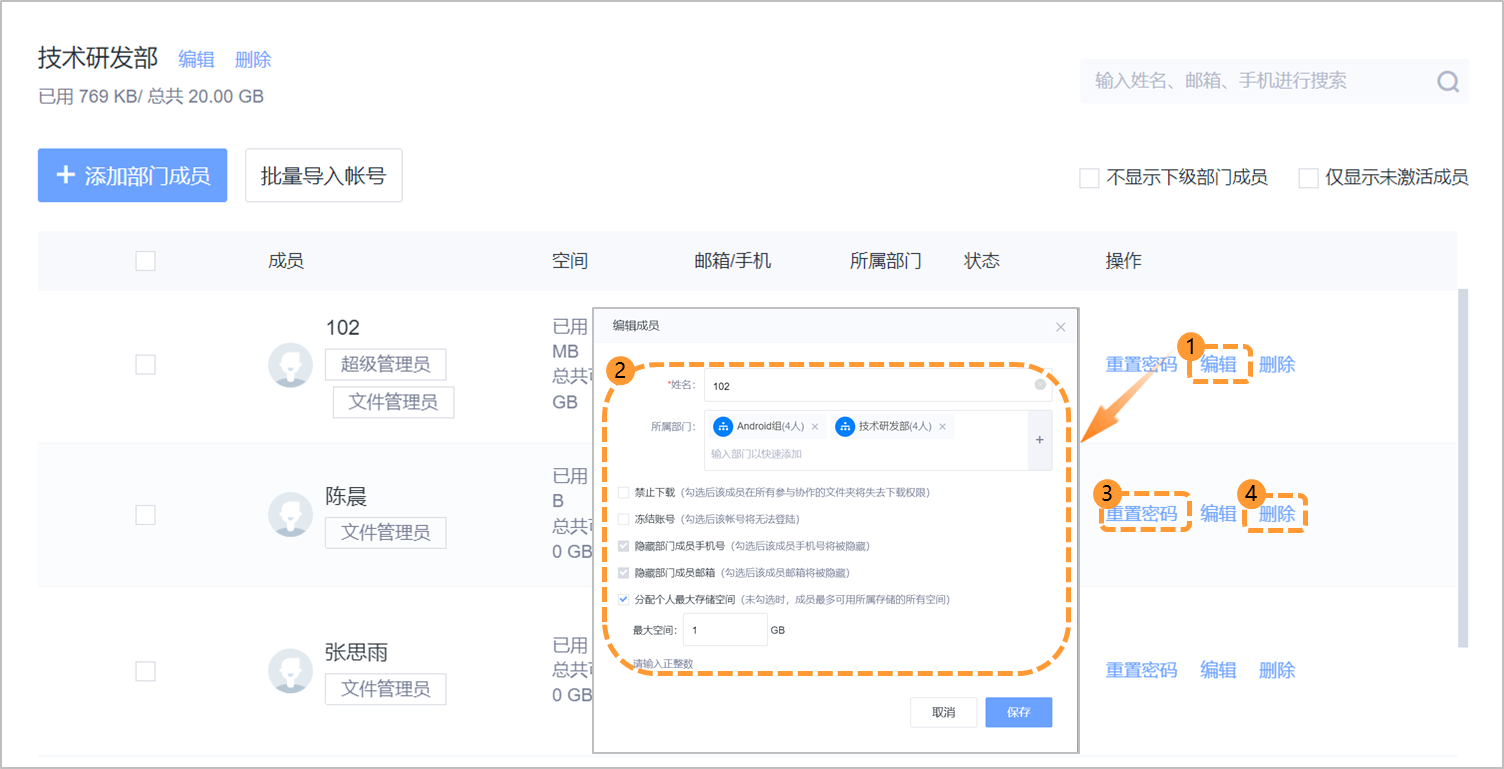Remove 技术研发部(4人) department tag
Image resolution: width=1504 pixels, height=769 pixels.
tap(942, 427)
